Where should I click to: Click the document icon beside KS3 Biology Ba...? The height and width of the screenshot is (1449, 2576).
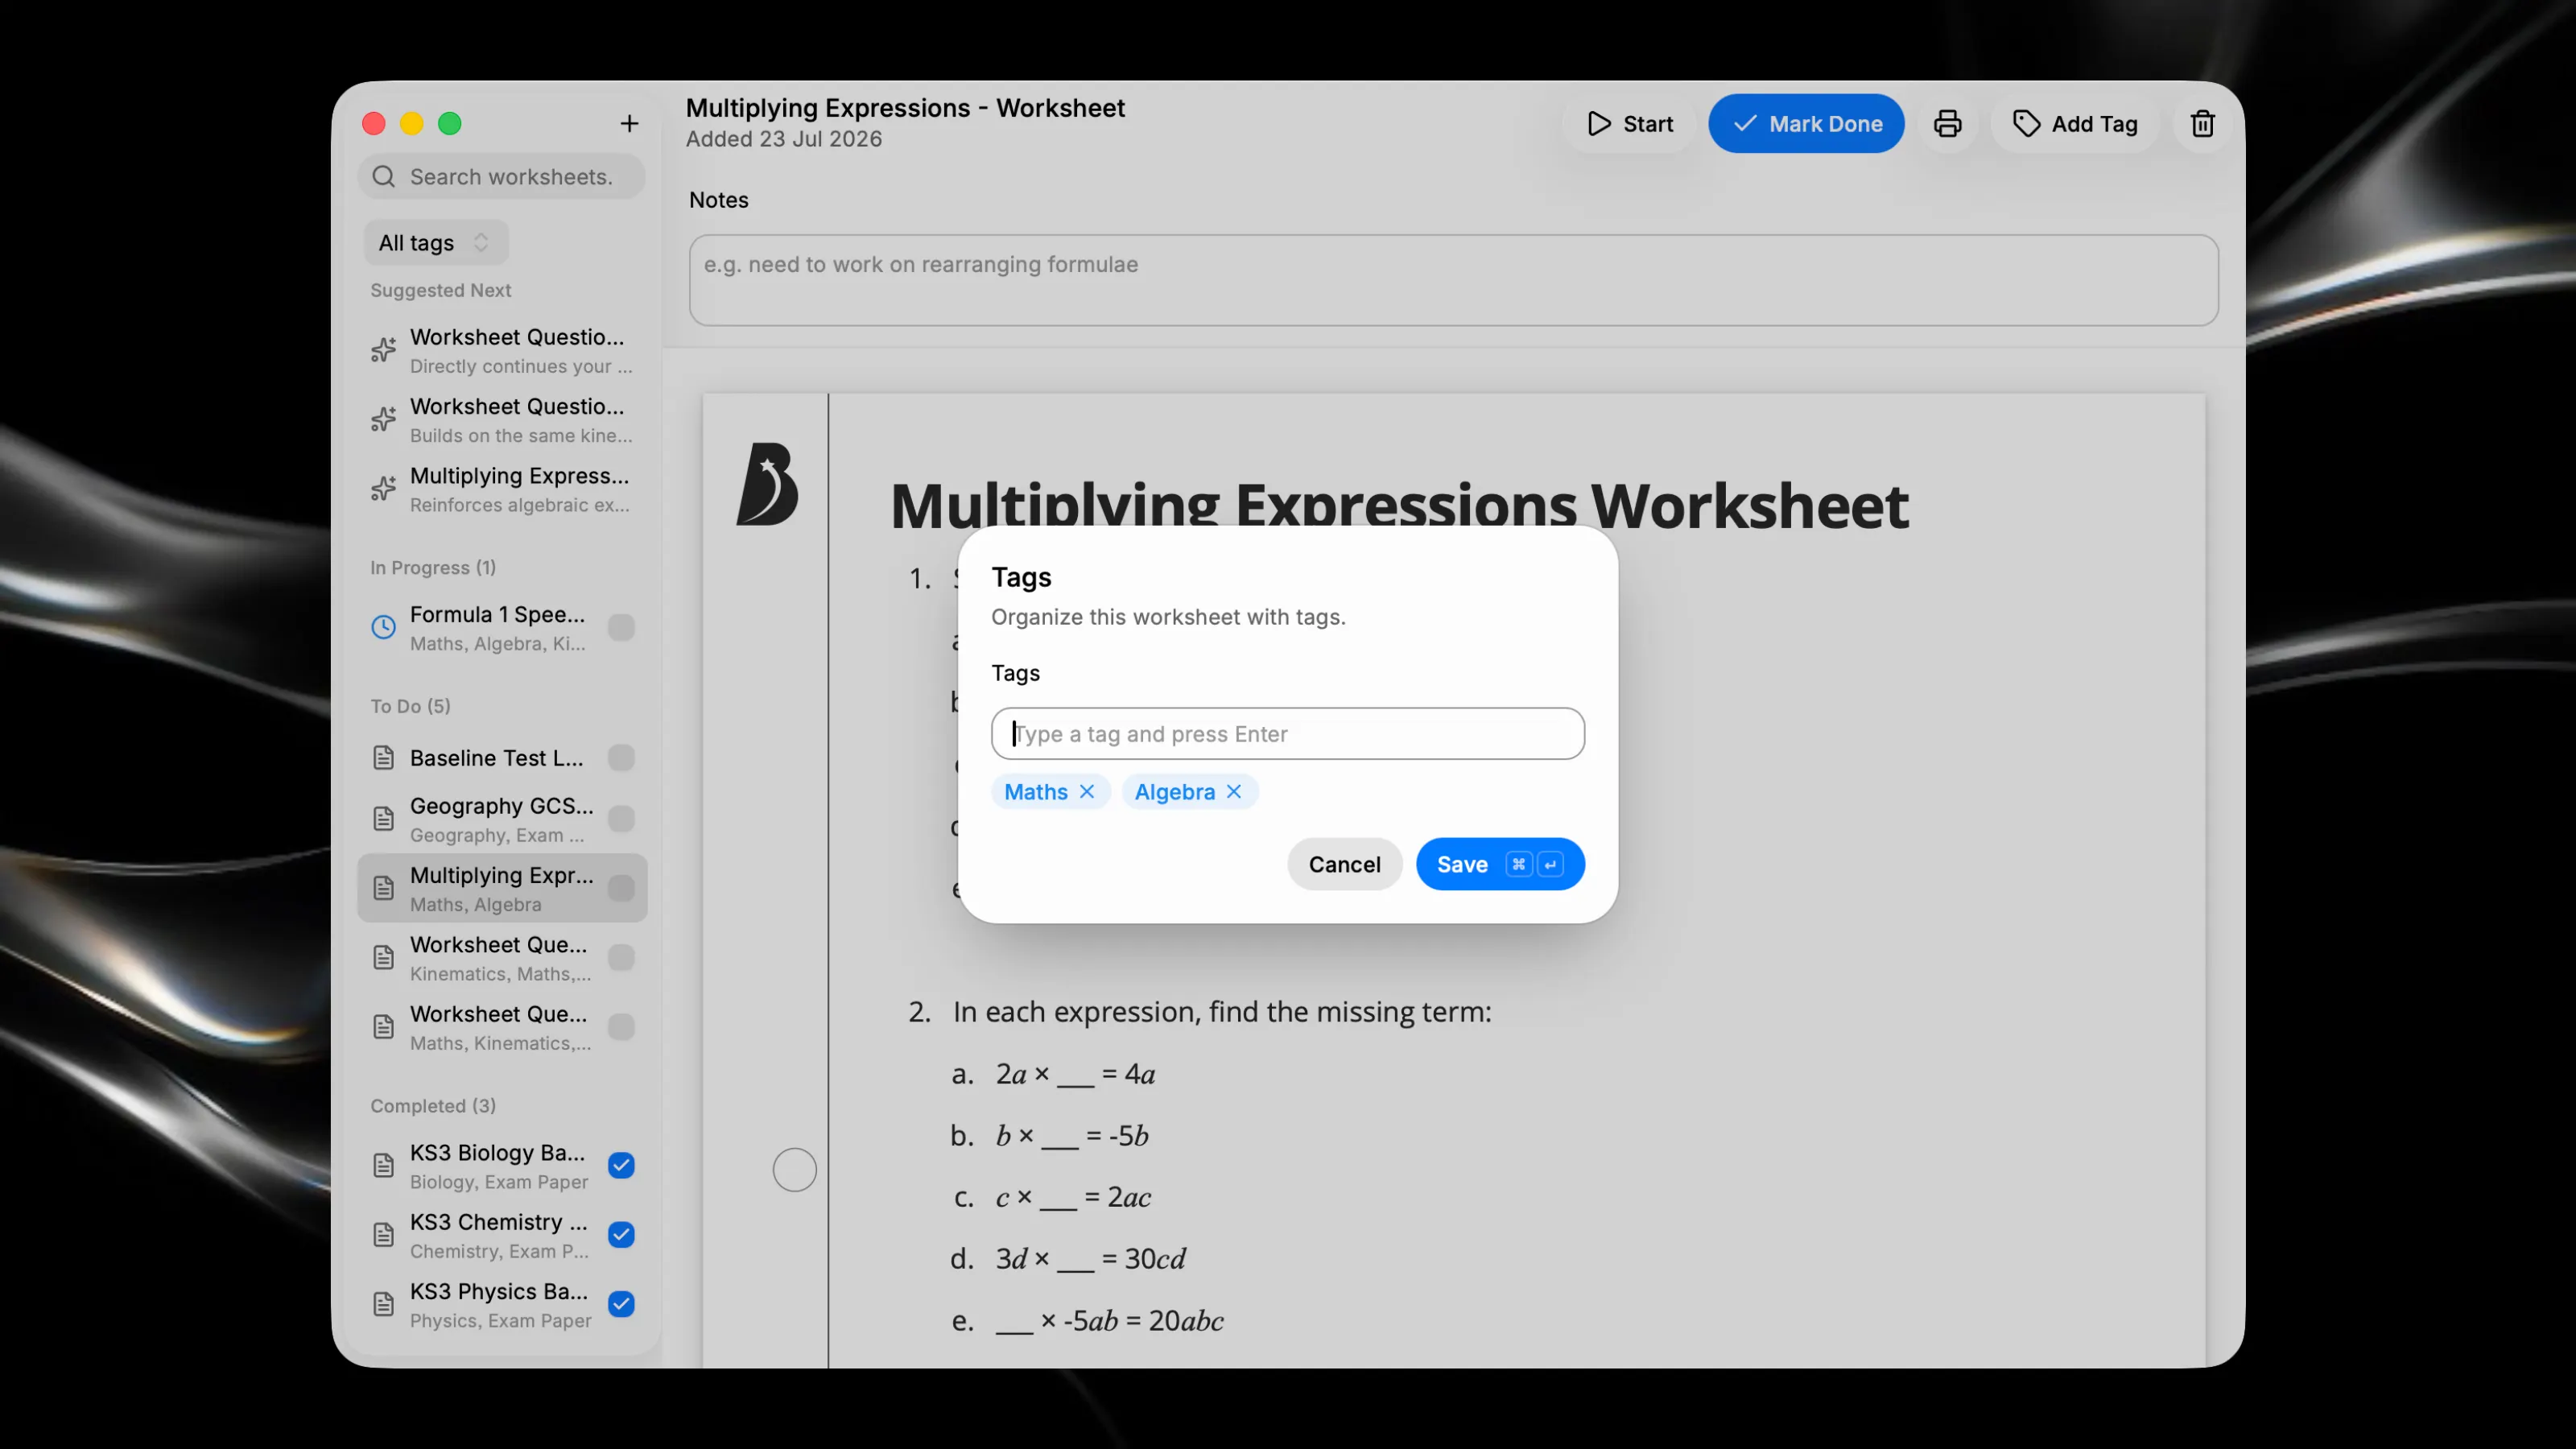384,1166
